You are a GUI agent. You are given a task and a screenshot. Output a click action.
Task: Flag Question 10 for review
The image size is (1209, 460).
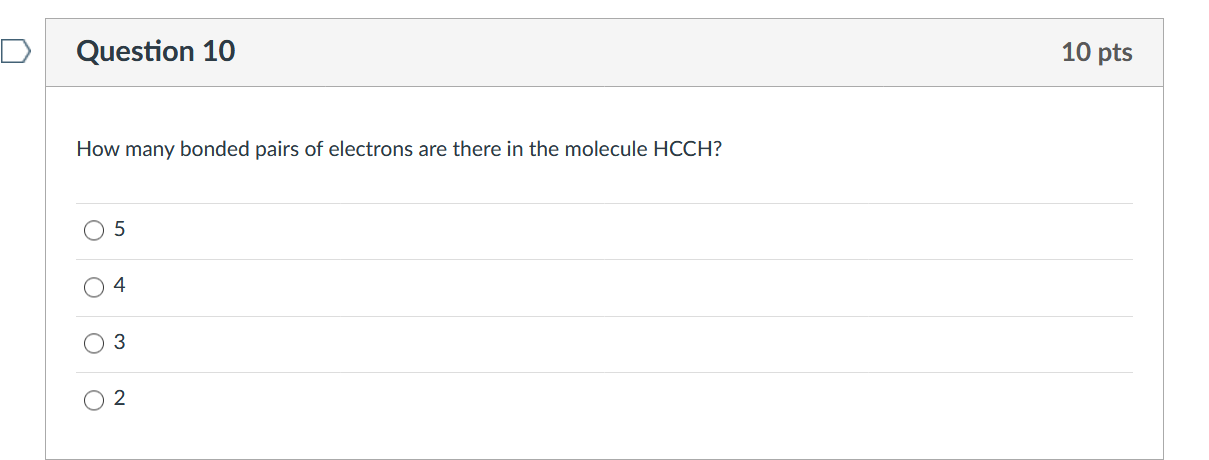(x=16, y=50)
